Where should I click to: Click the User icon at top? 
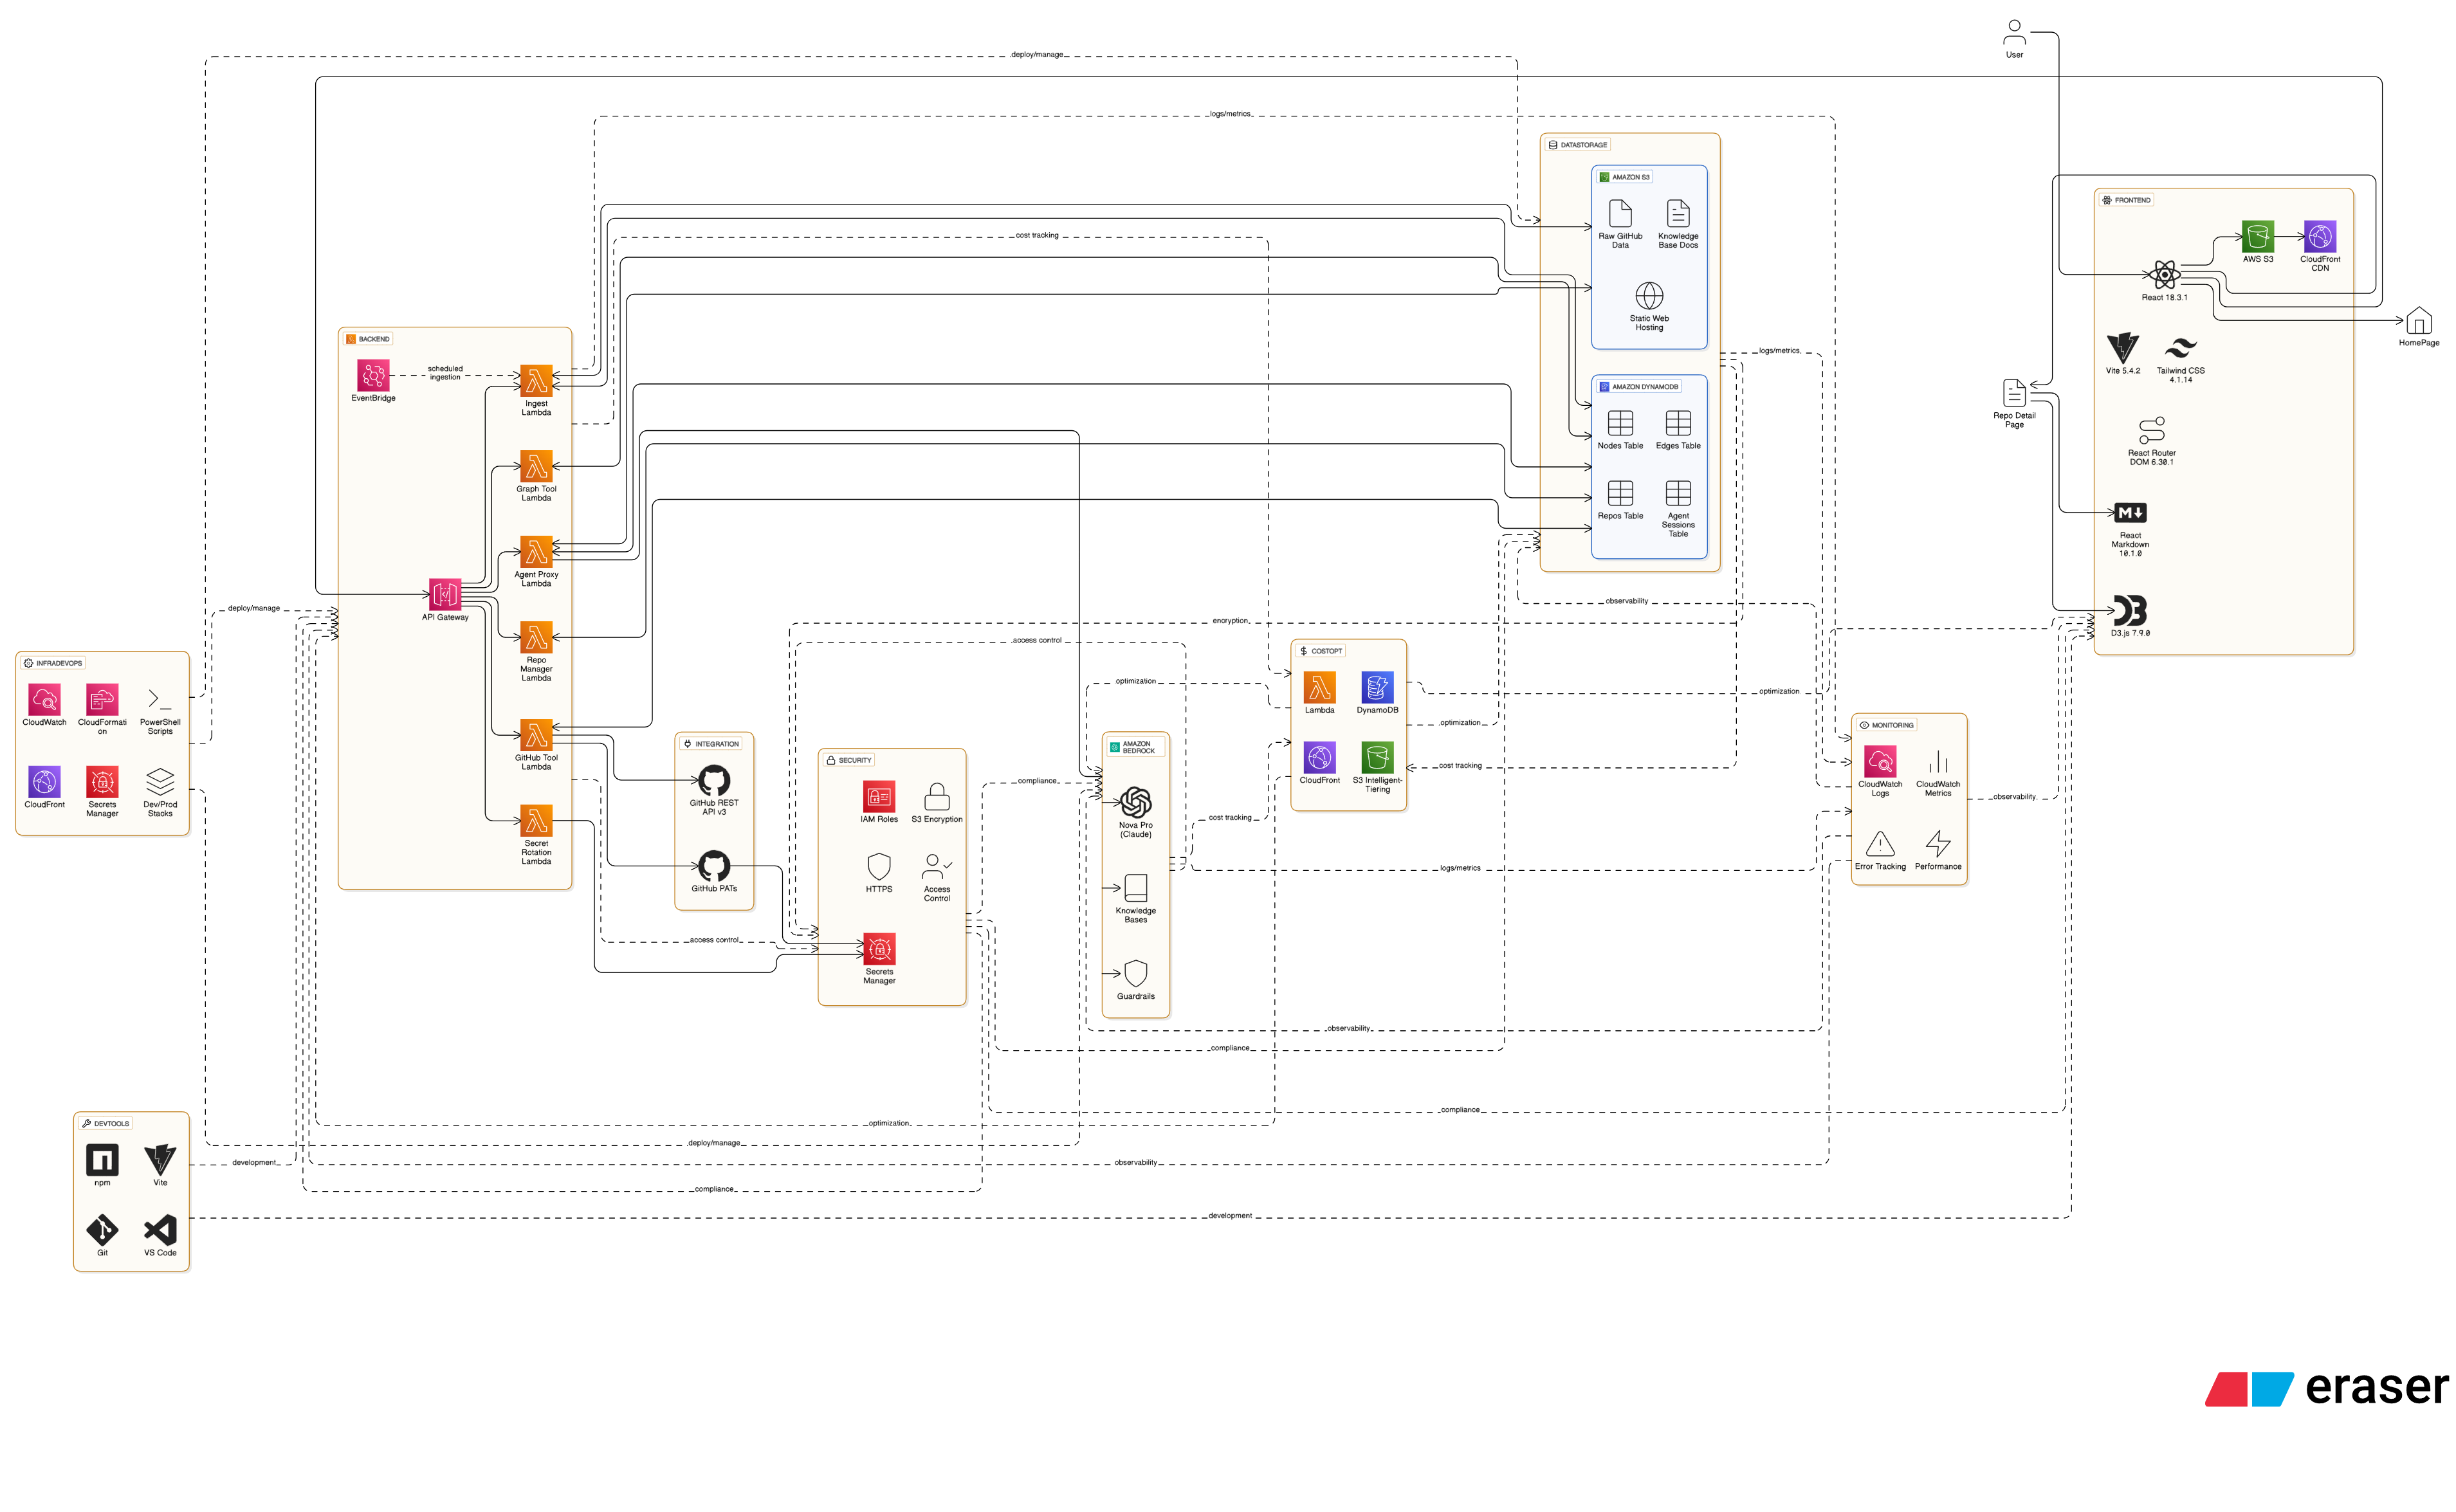2014,32
